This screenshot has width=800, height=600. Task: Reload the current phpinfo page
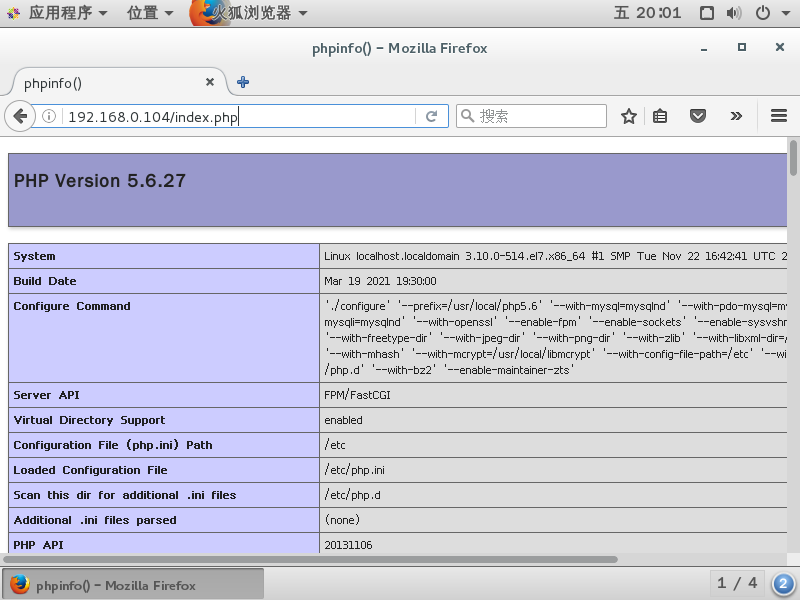click(x=432, y=116)
